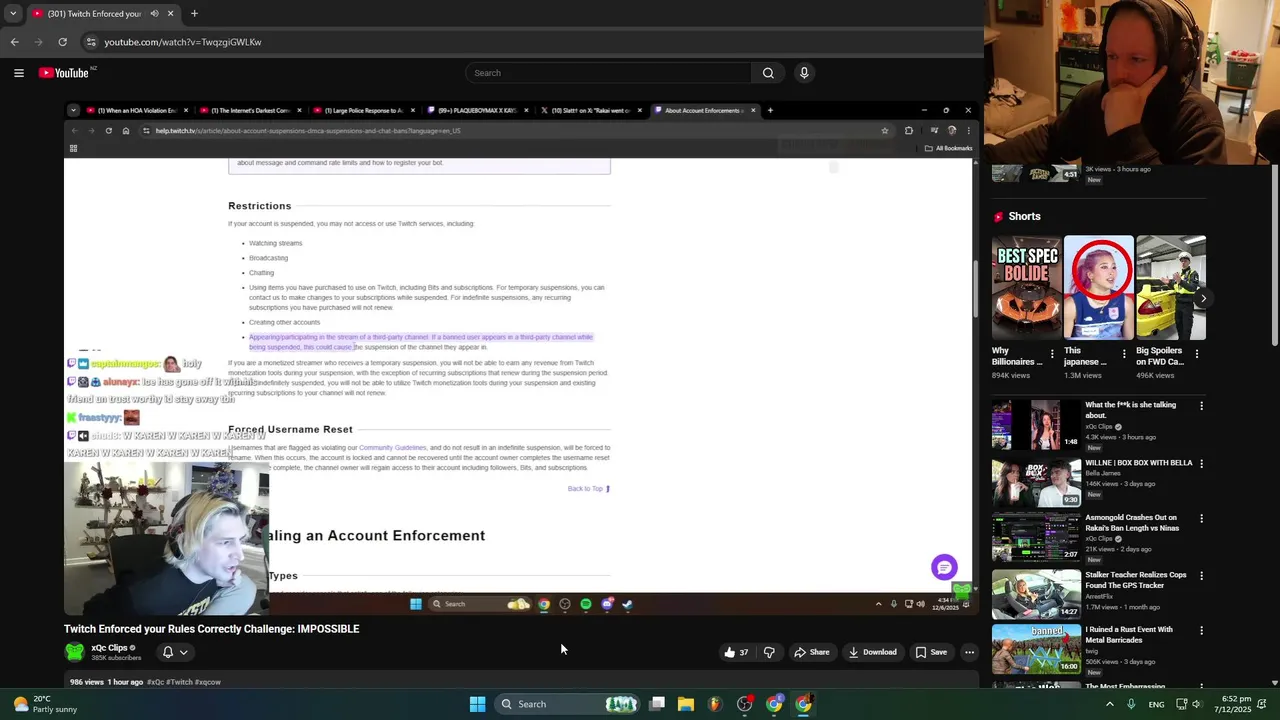1280x720 pixels.
Task: Mute the tab with speaker icon
Action: point(155,14)
